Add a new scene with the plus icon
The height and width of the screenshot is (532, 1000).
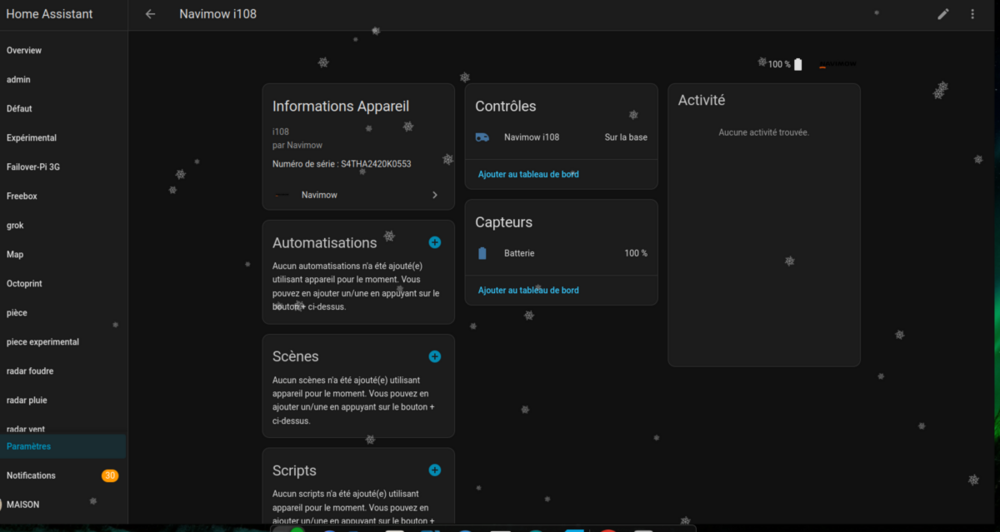point(434,357)
